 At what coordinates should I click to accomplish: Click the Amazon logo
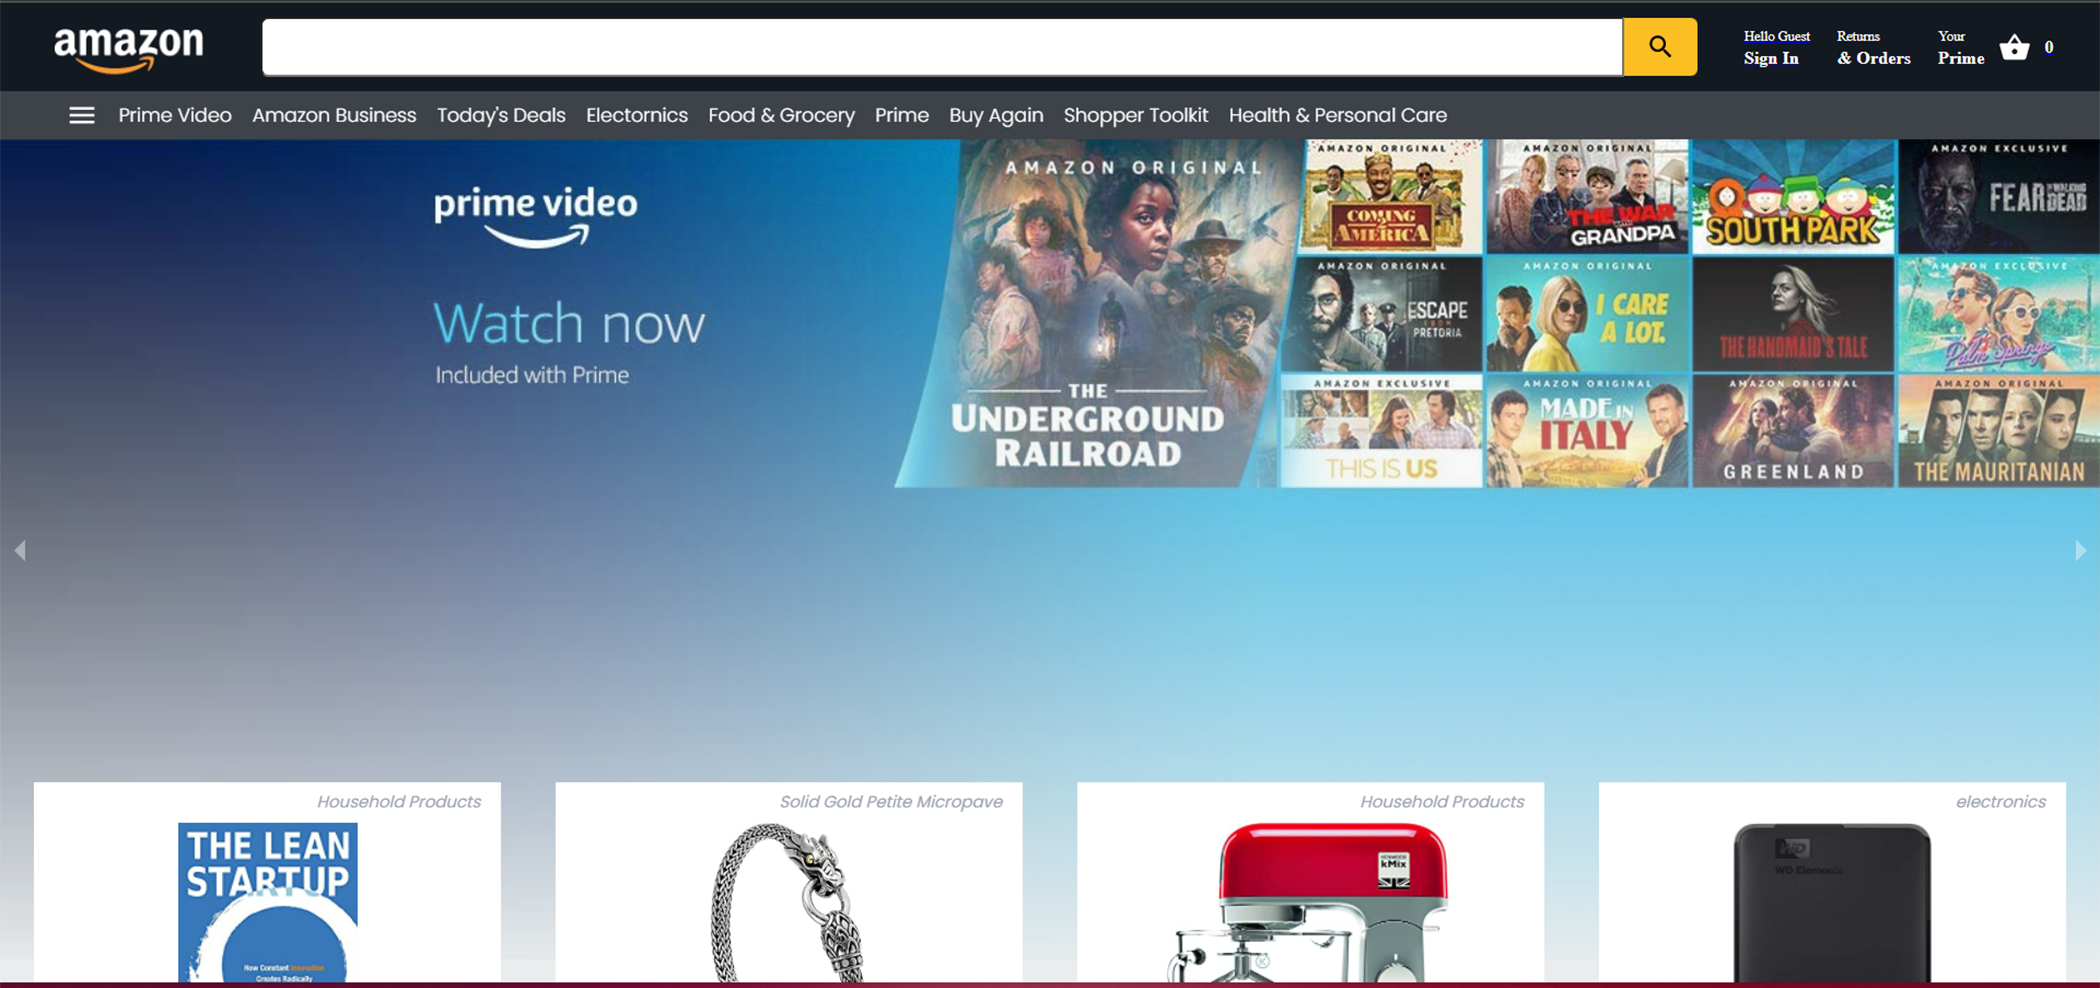pyautogui.click(x=128, y=48)
